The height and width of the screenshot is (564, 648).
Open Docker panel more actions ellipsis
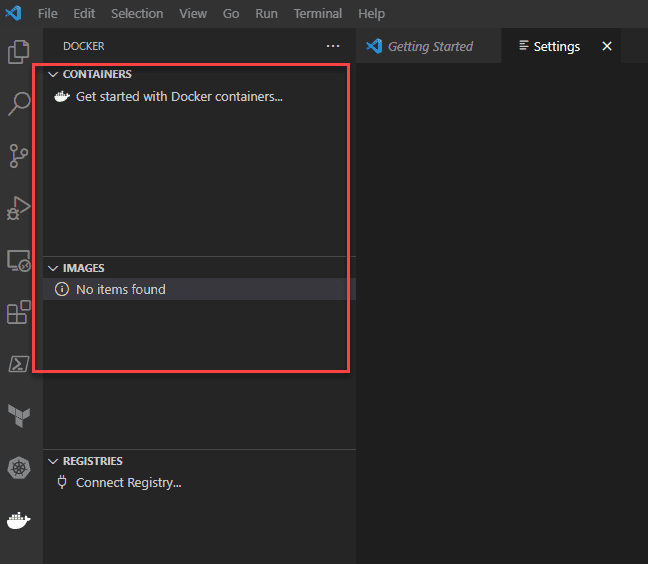coord(333,46)
